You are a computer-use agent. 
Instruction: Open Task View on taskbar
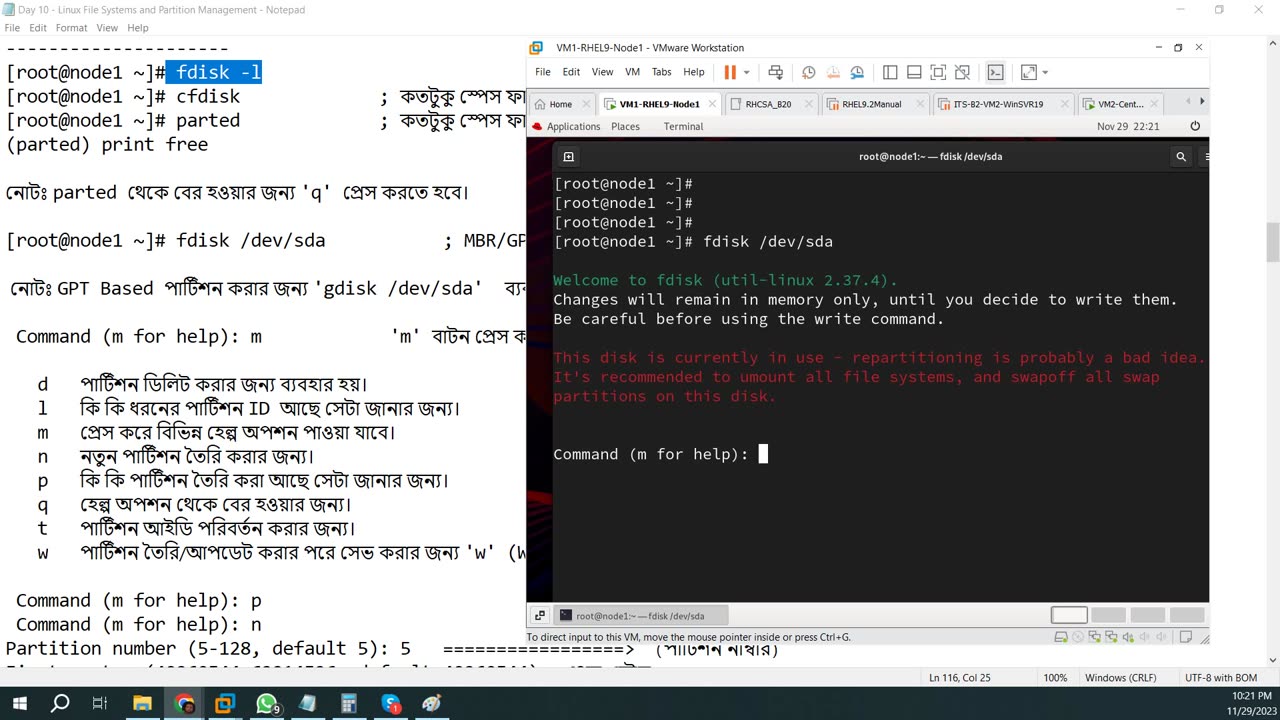(x=100, y=704)
